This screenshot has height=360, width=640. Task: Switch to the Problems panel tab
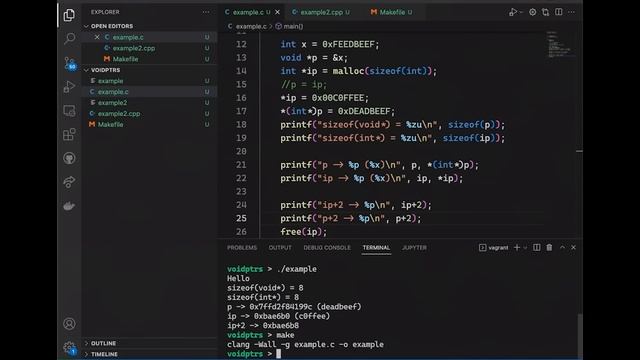click(242, 248)
